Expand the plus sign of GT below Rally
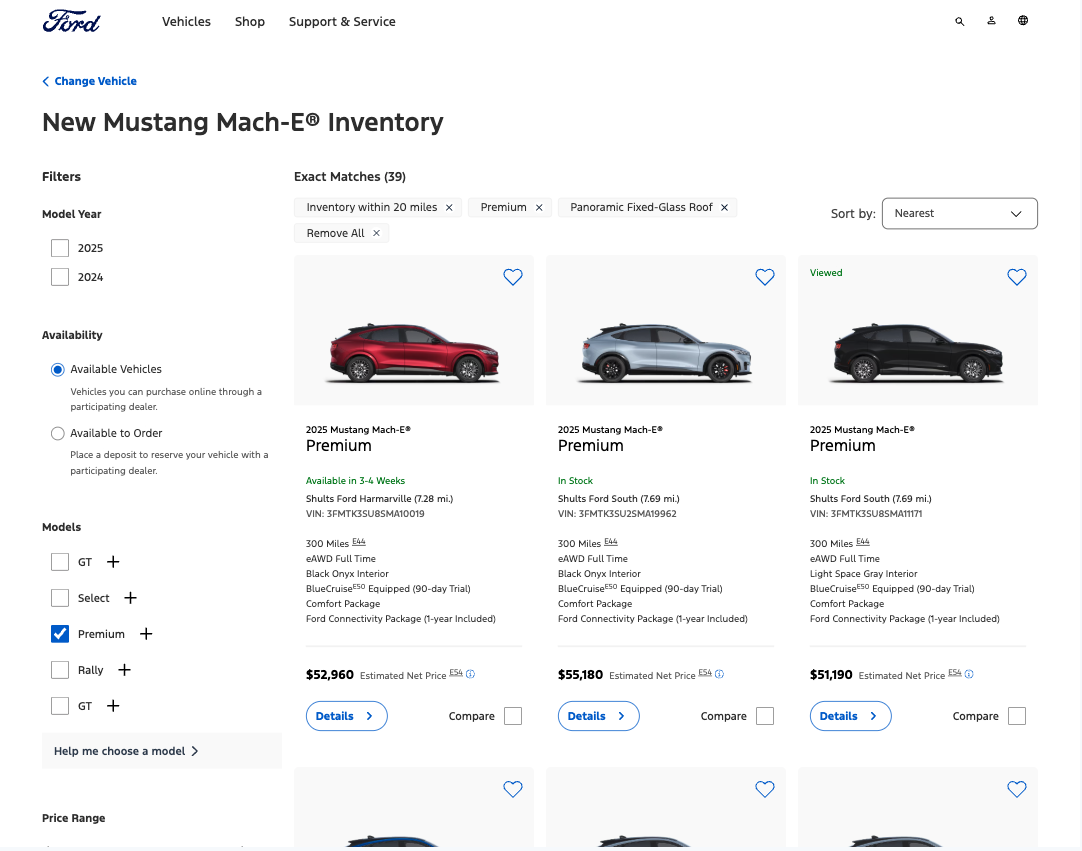 [x=113, y=705]
